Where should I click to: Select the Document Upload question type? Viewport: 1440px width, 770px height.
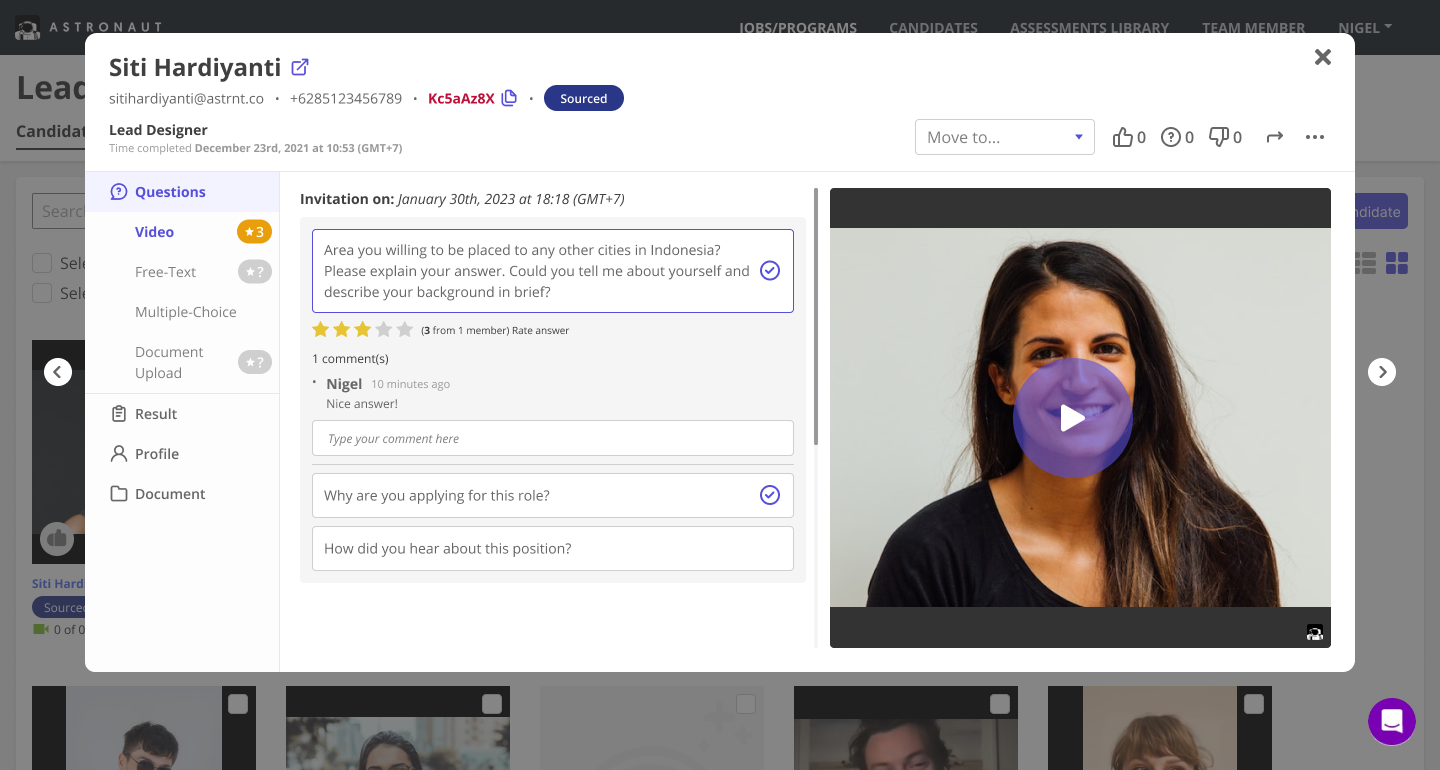point(170,362)
